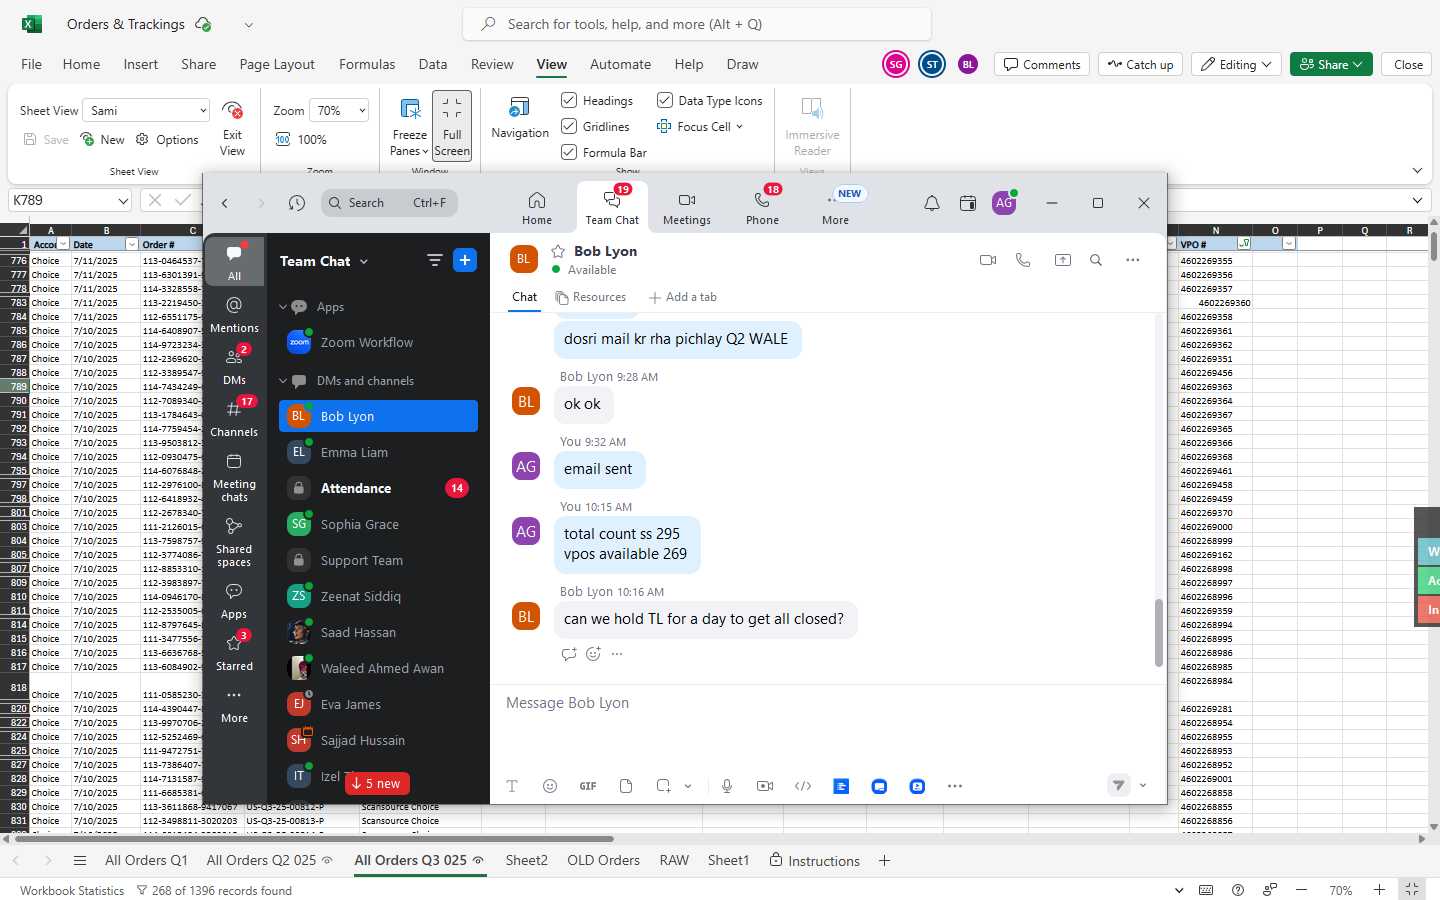Expand the Focus Cell dropdown
The image size is (1440, 900).
tap(740, 127)
